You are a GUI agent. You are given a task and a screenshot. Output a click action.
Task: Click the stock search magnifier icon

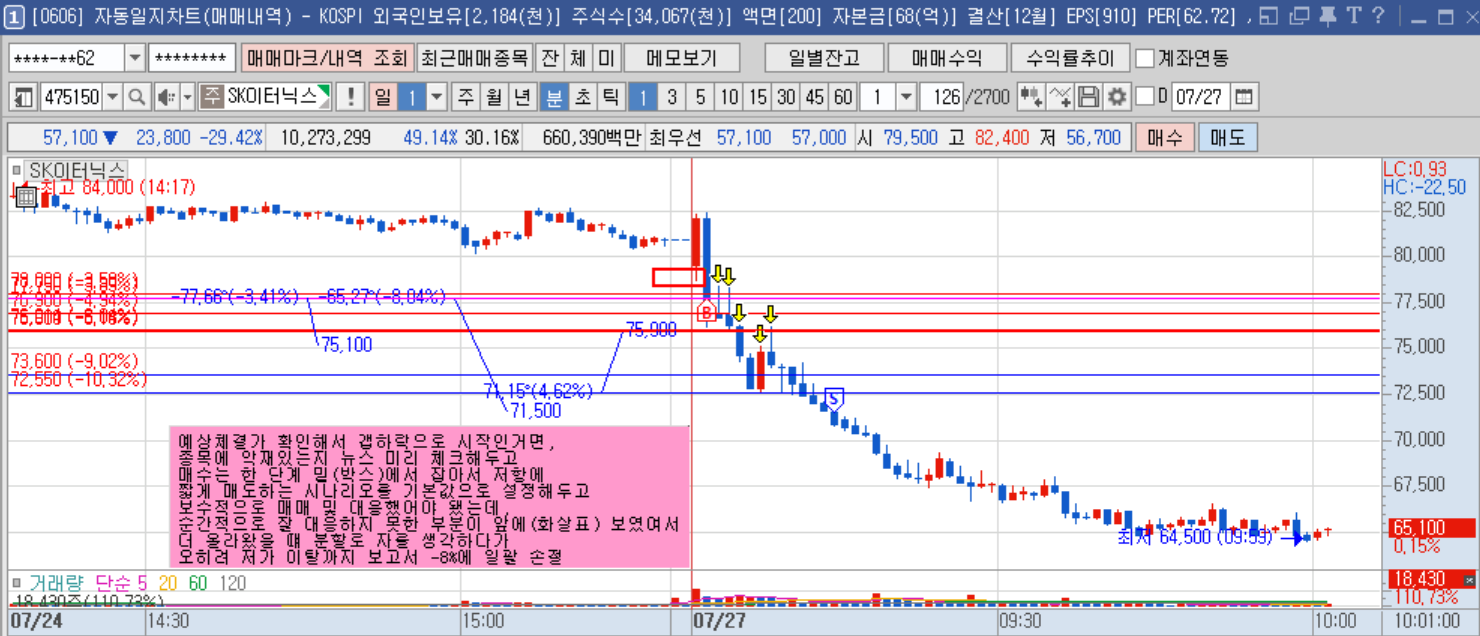[x=136, y=97]
